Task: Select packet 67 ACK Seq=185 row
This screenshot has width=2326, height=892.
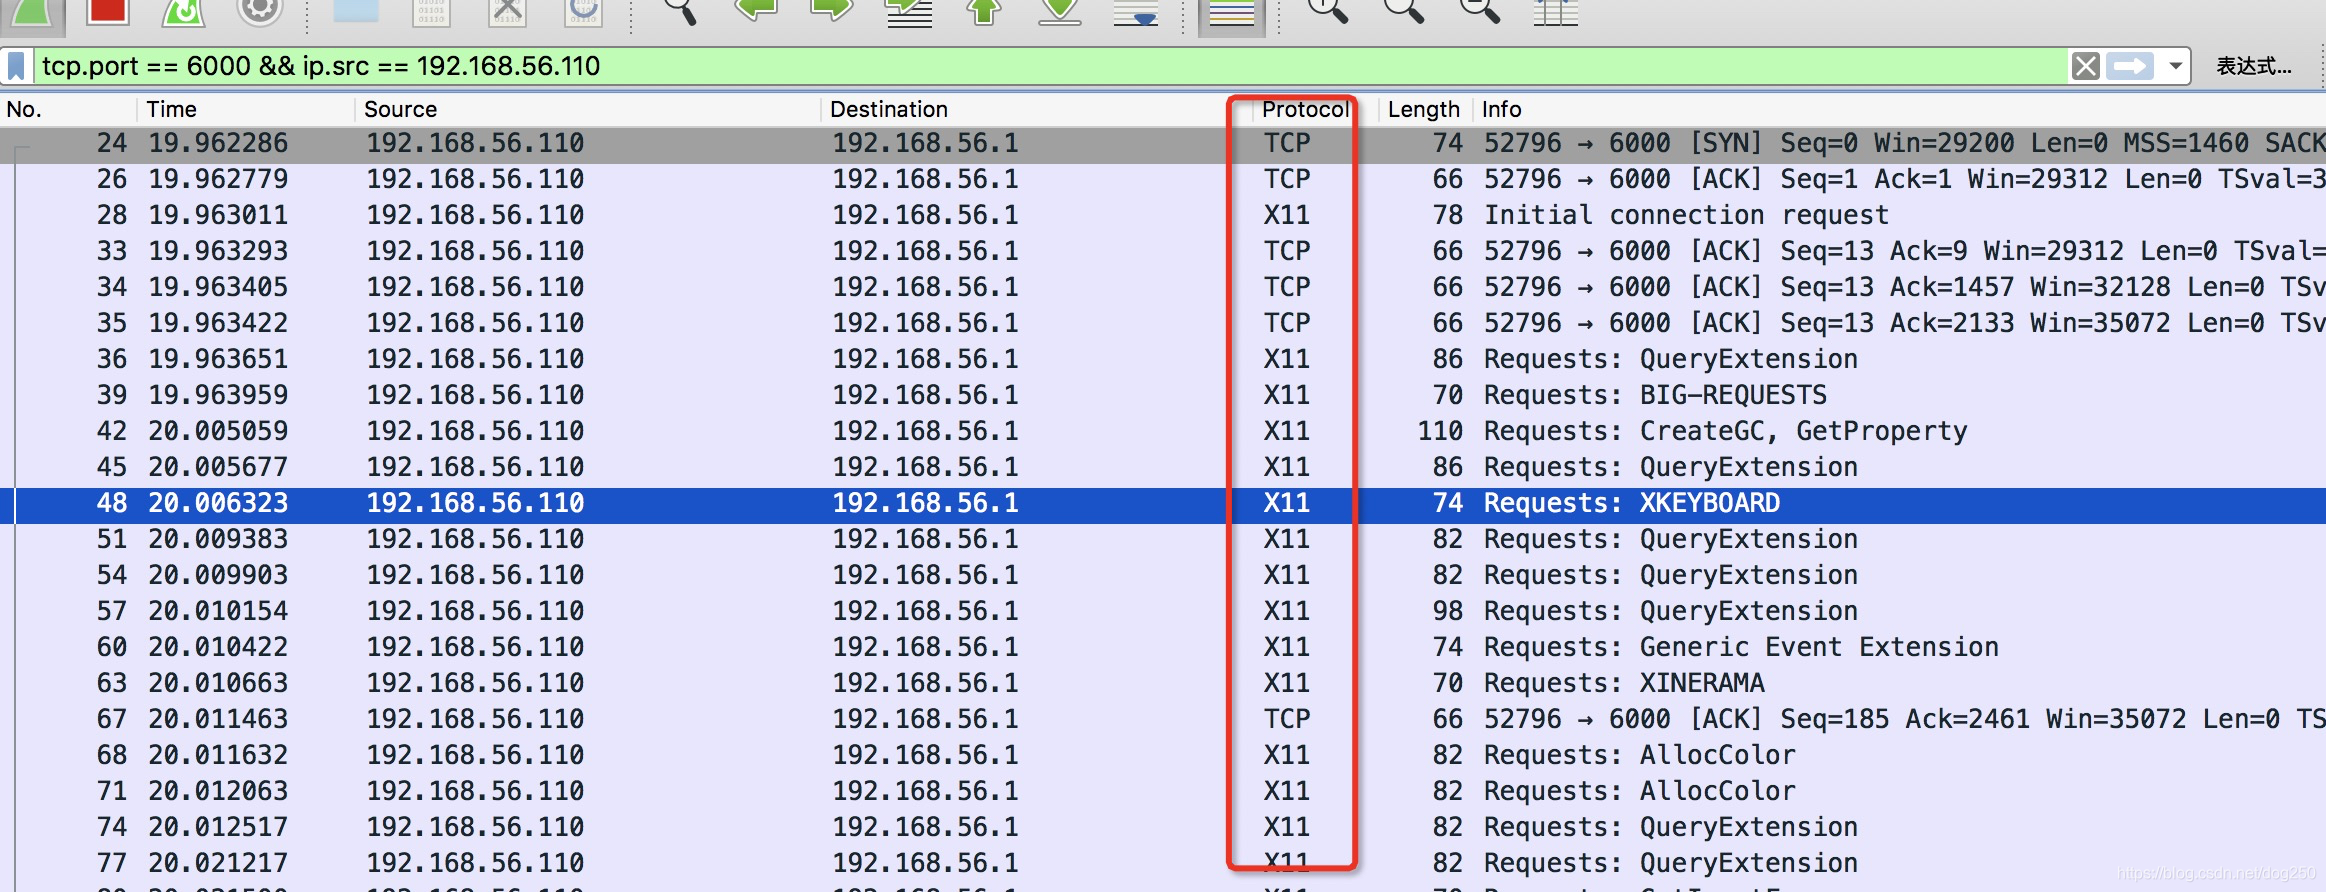Action: (1163, 719)
